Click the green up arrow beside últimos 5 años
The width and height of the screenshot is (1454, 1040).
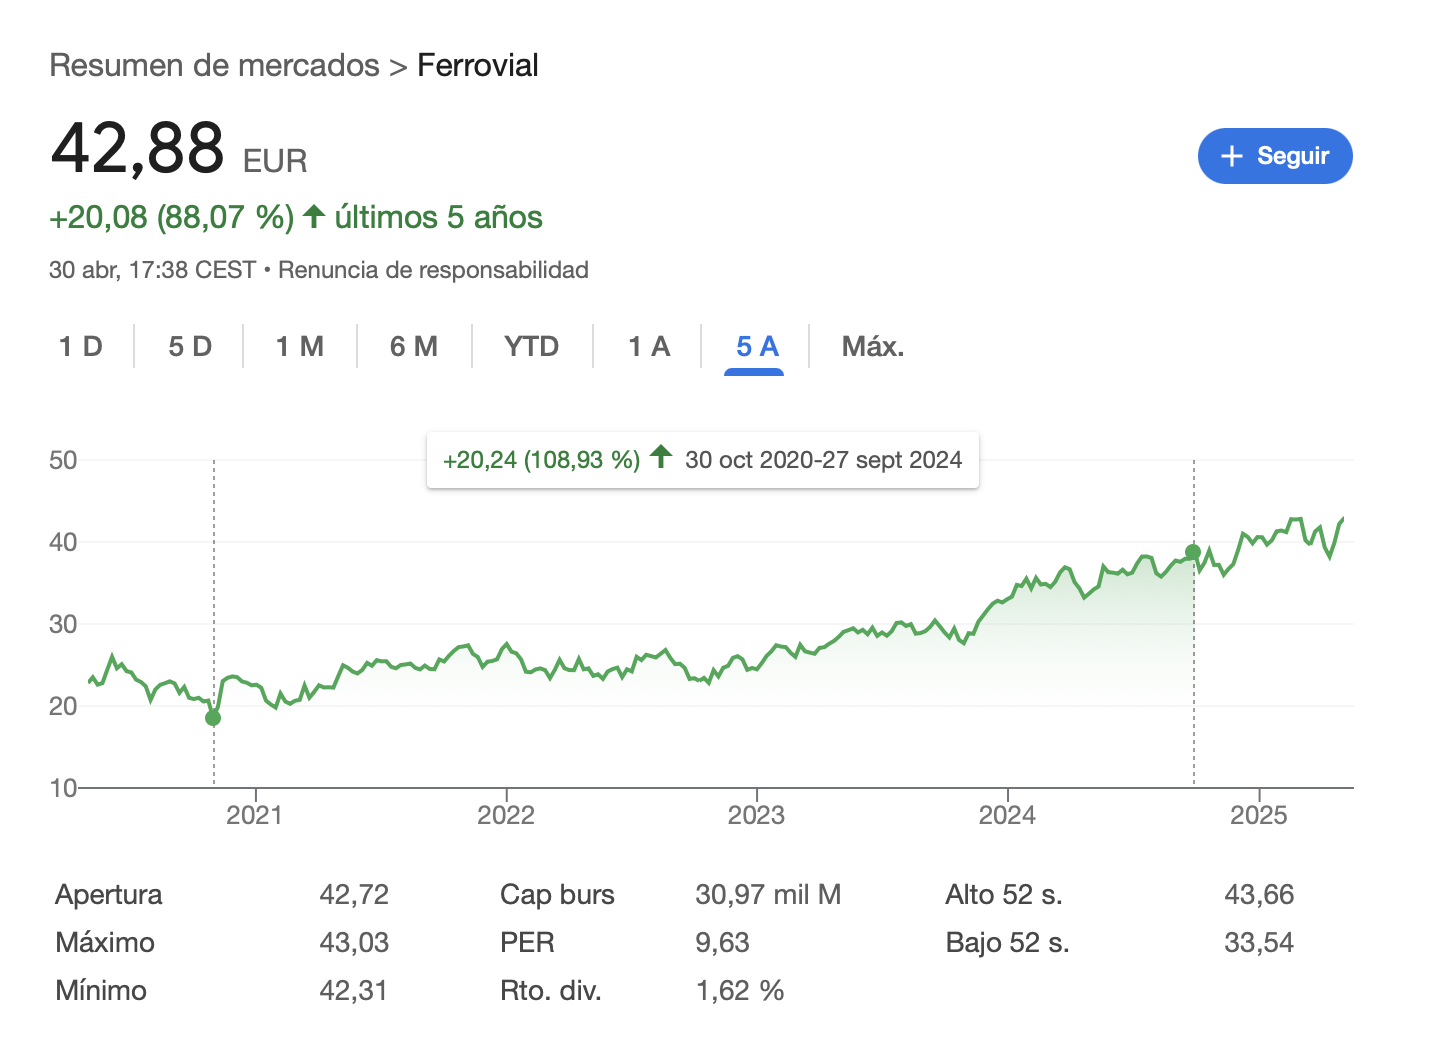tap(314, 216)
